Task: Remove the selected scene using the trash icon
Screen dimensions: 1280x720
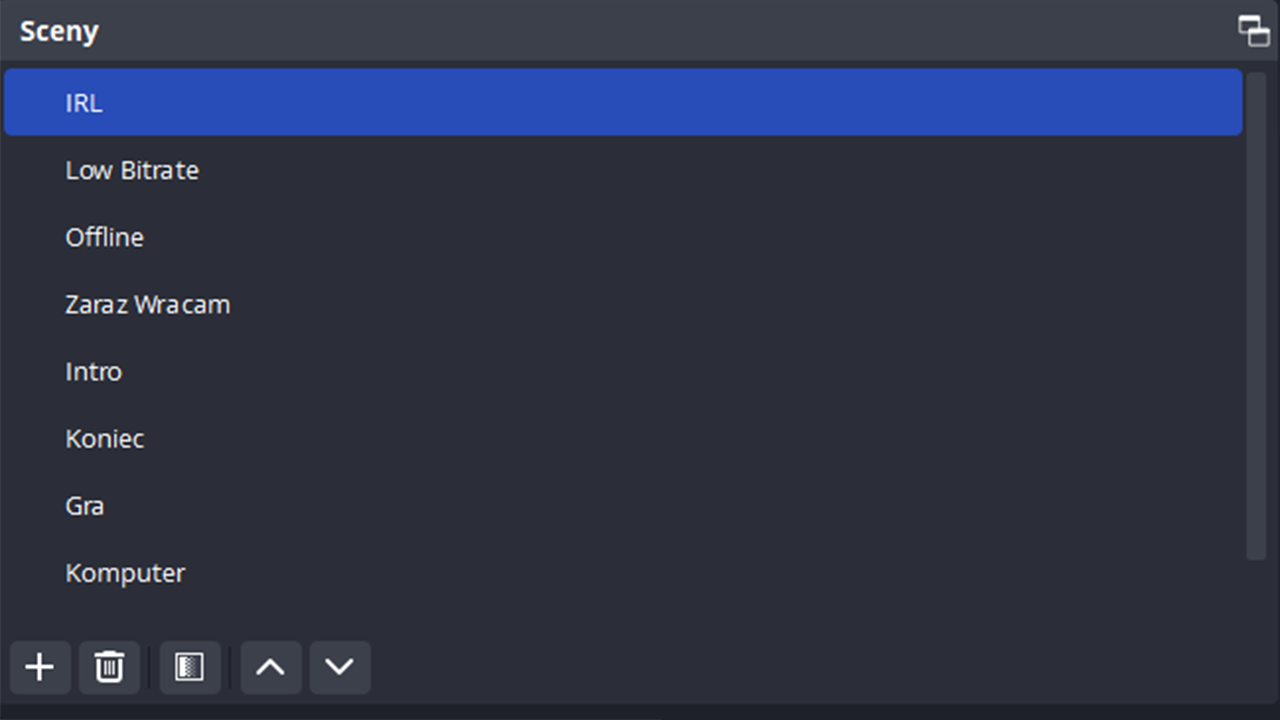Action: (109, 667)
